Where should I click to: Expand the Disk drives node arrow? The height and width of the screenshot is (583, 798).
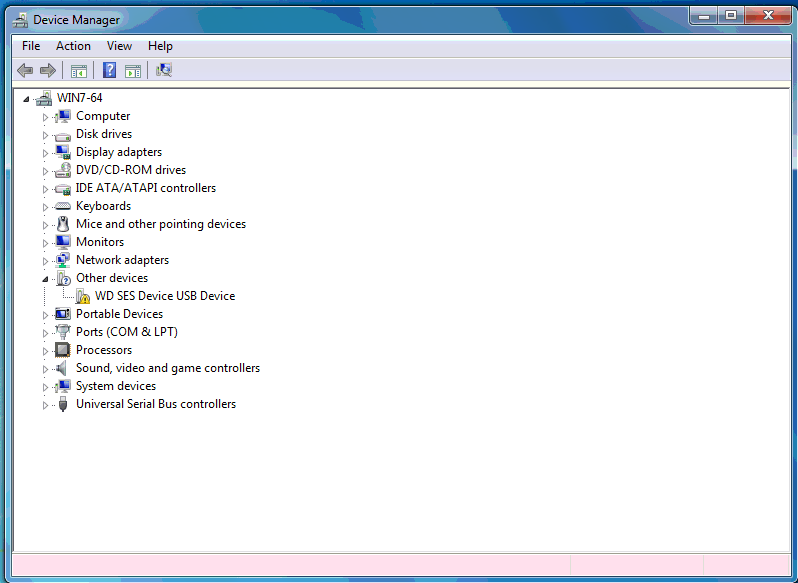coord(45,135)
